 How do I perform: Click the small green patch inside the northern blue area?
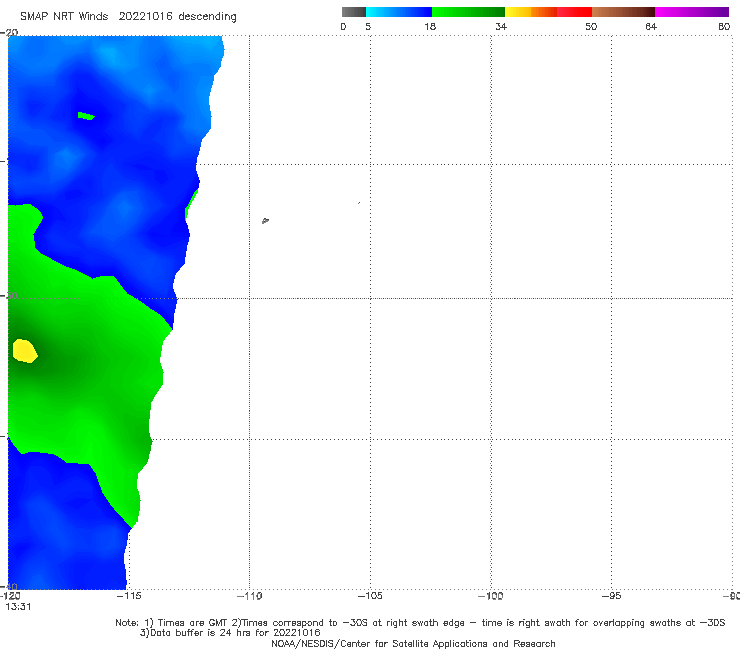(86, 116)
